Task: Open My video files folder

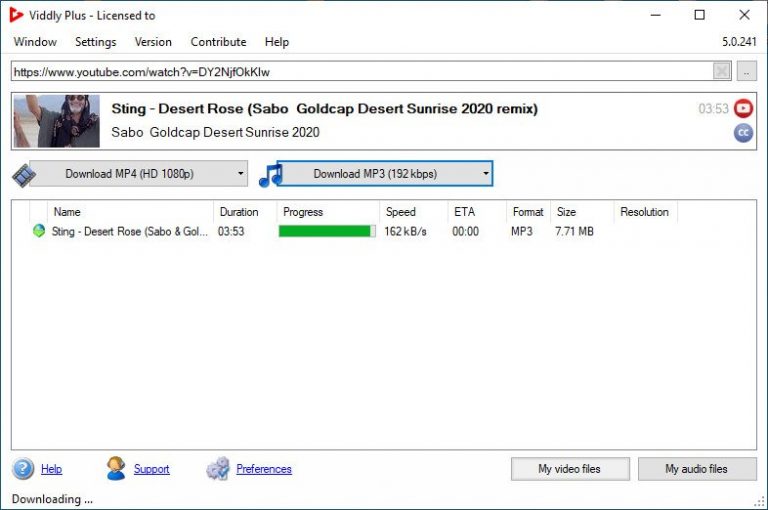Action: pos(570,469)
